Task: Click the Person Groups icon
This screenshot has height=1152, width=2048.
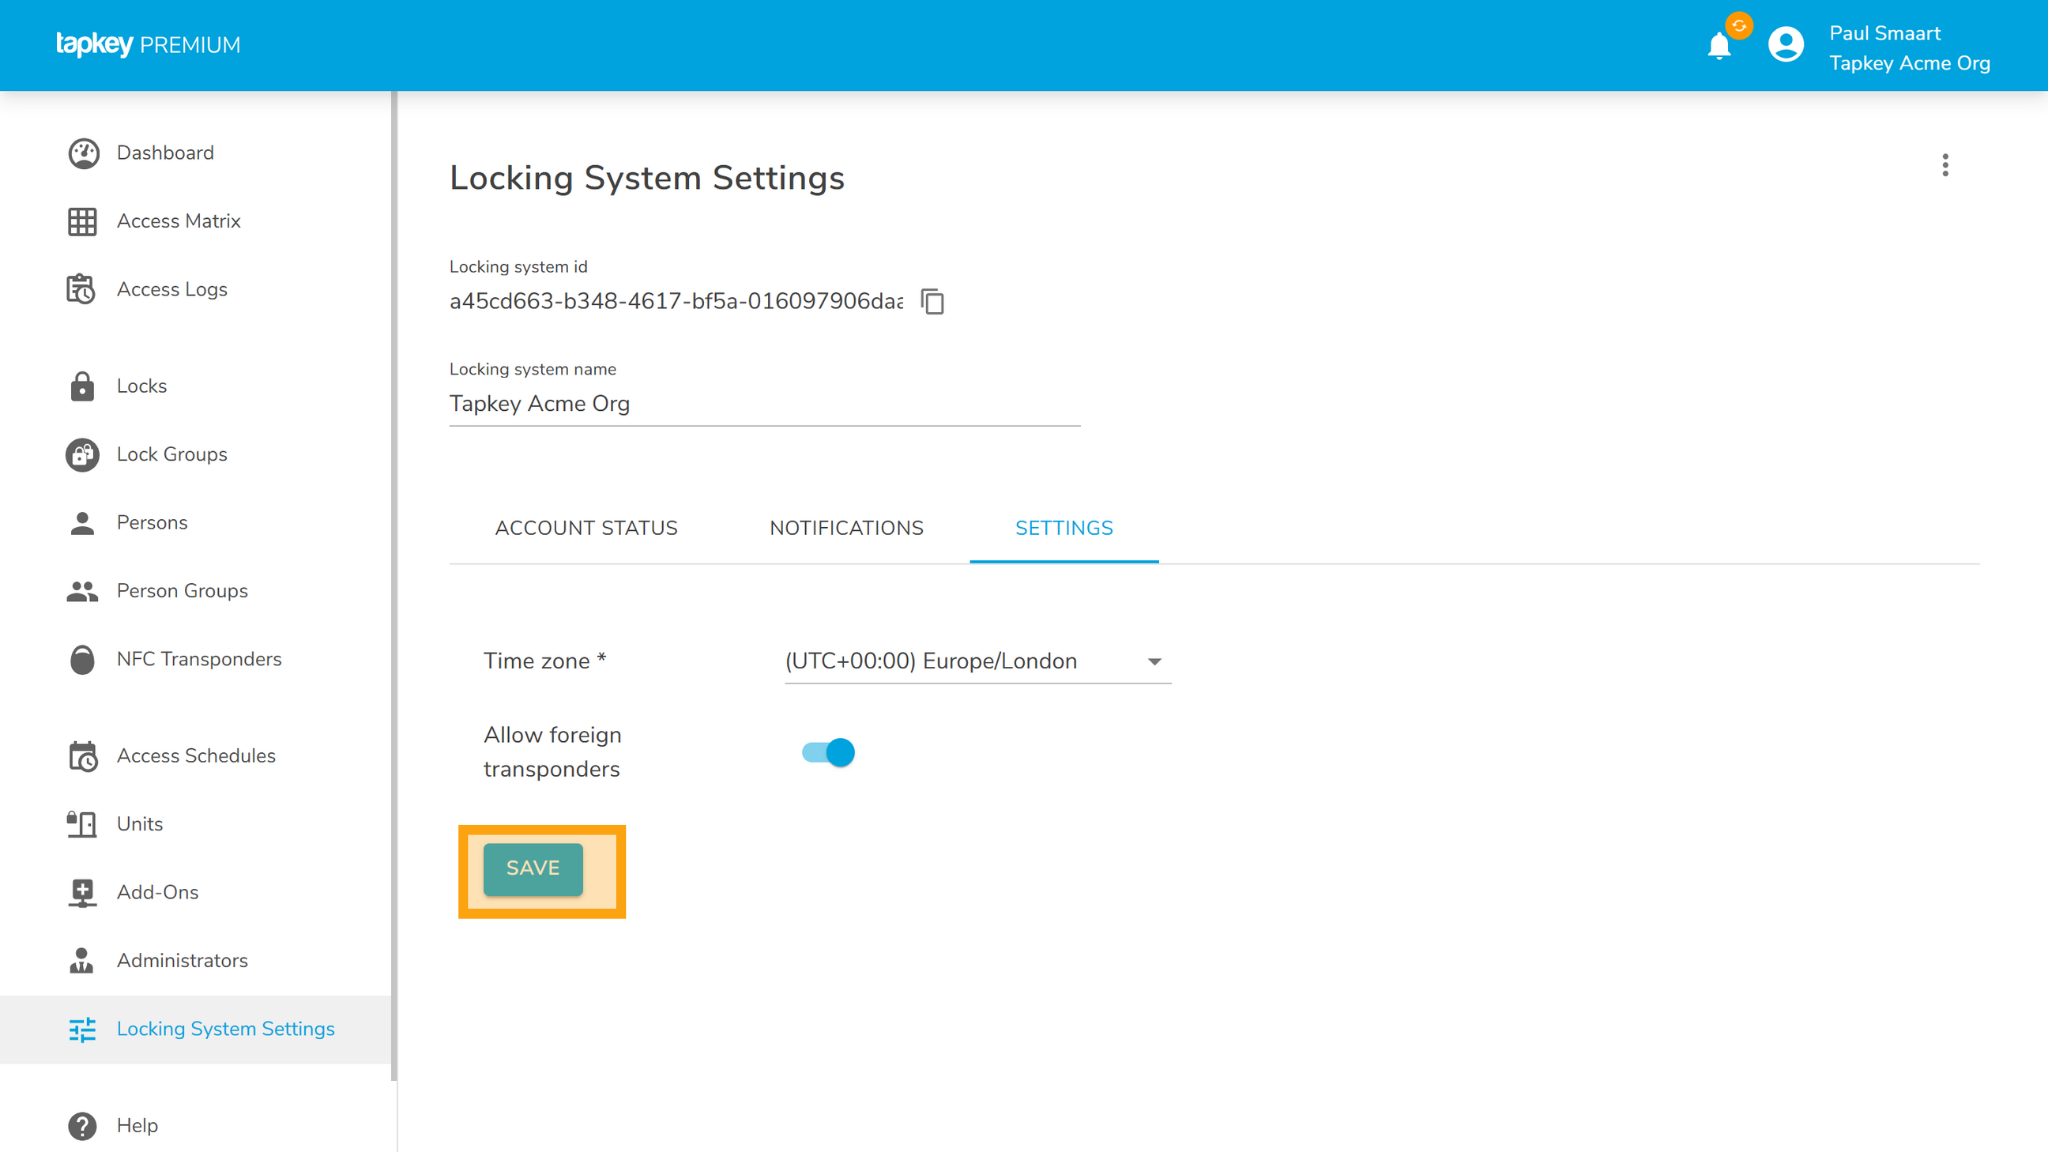Action: coord(82,591)
